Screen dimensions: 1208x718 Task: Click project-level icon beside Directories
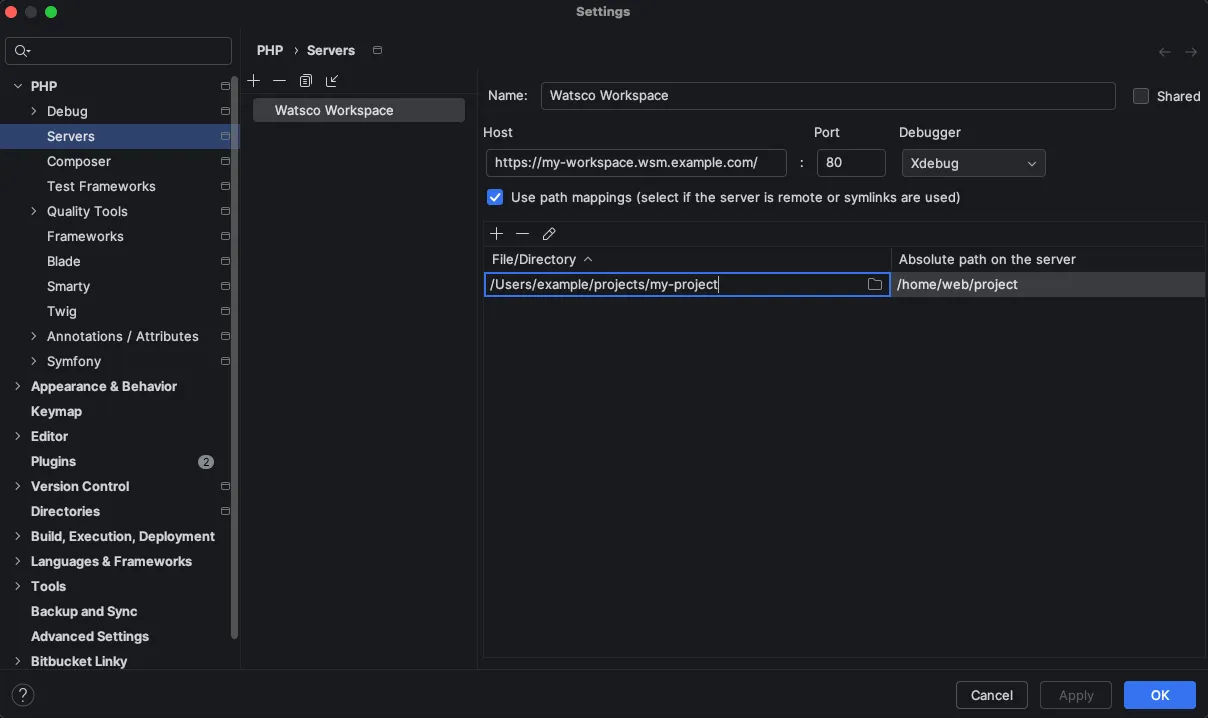[225, 511]
